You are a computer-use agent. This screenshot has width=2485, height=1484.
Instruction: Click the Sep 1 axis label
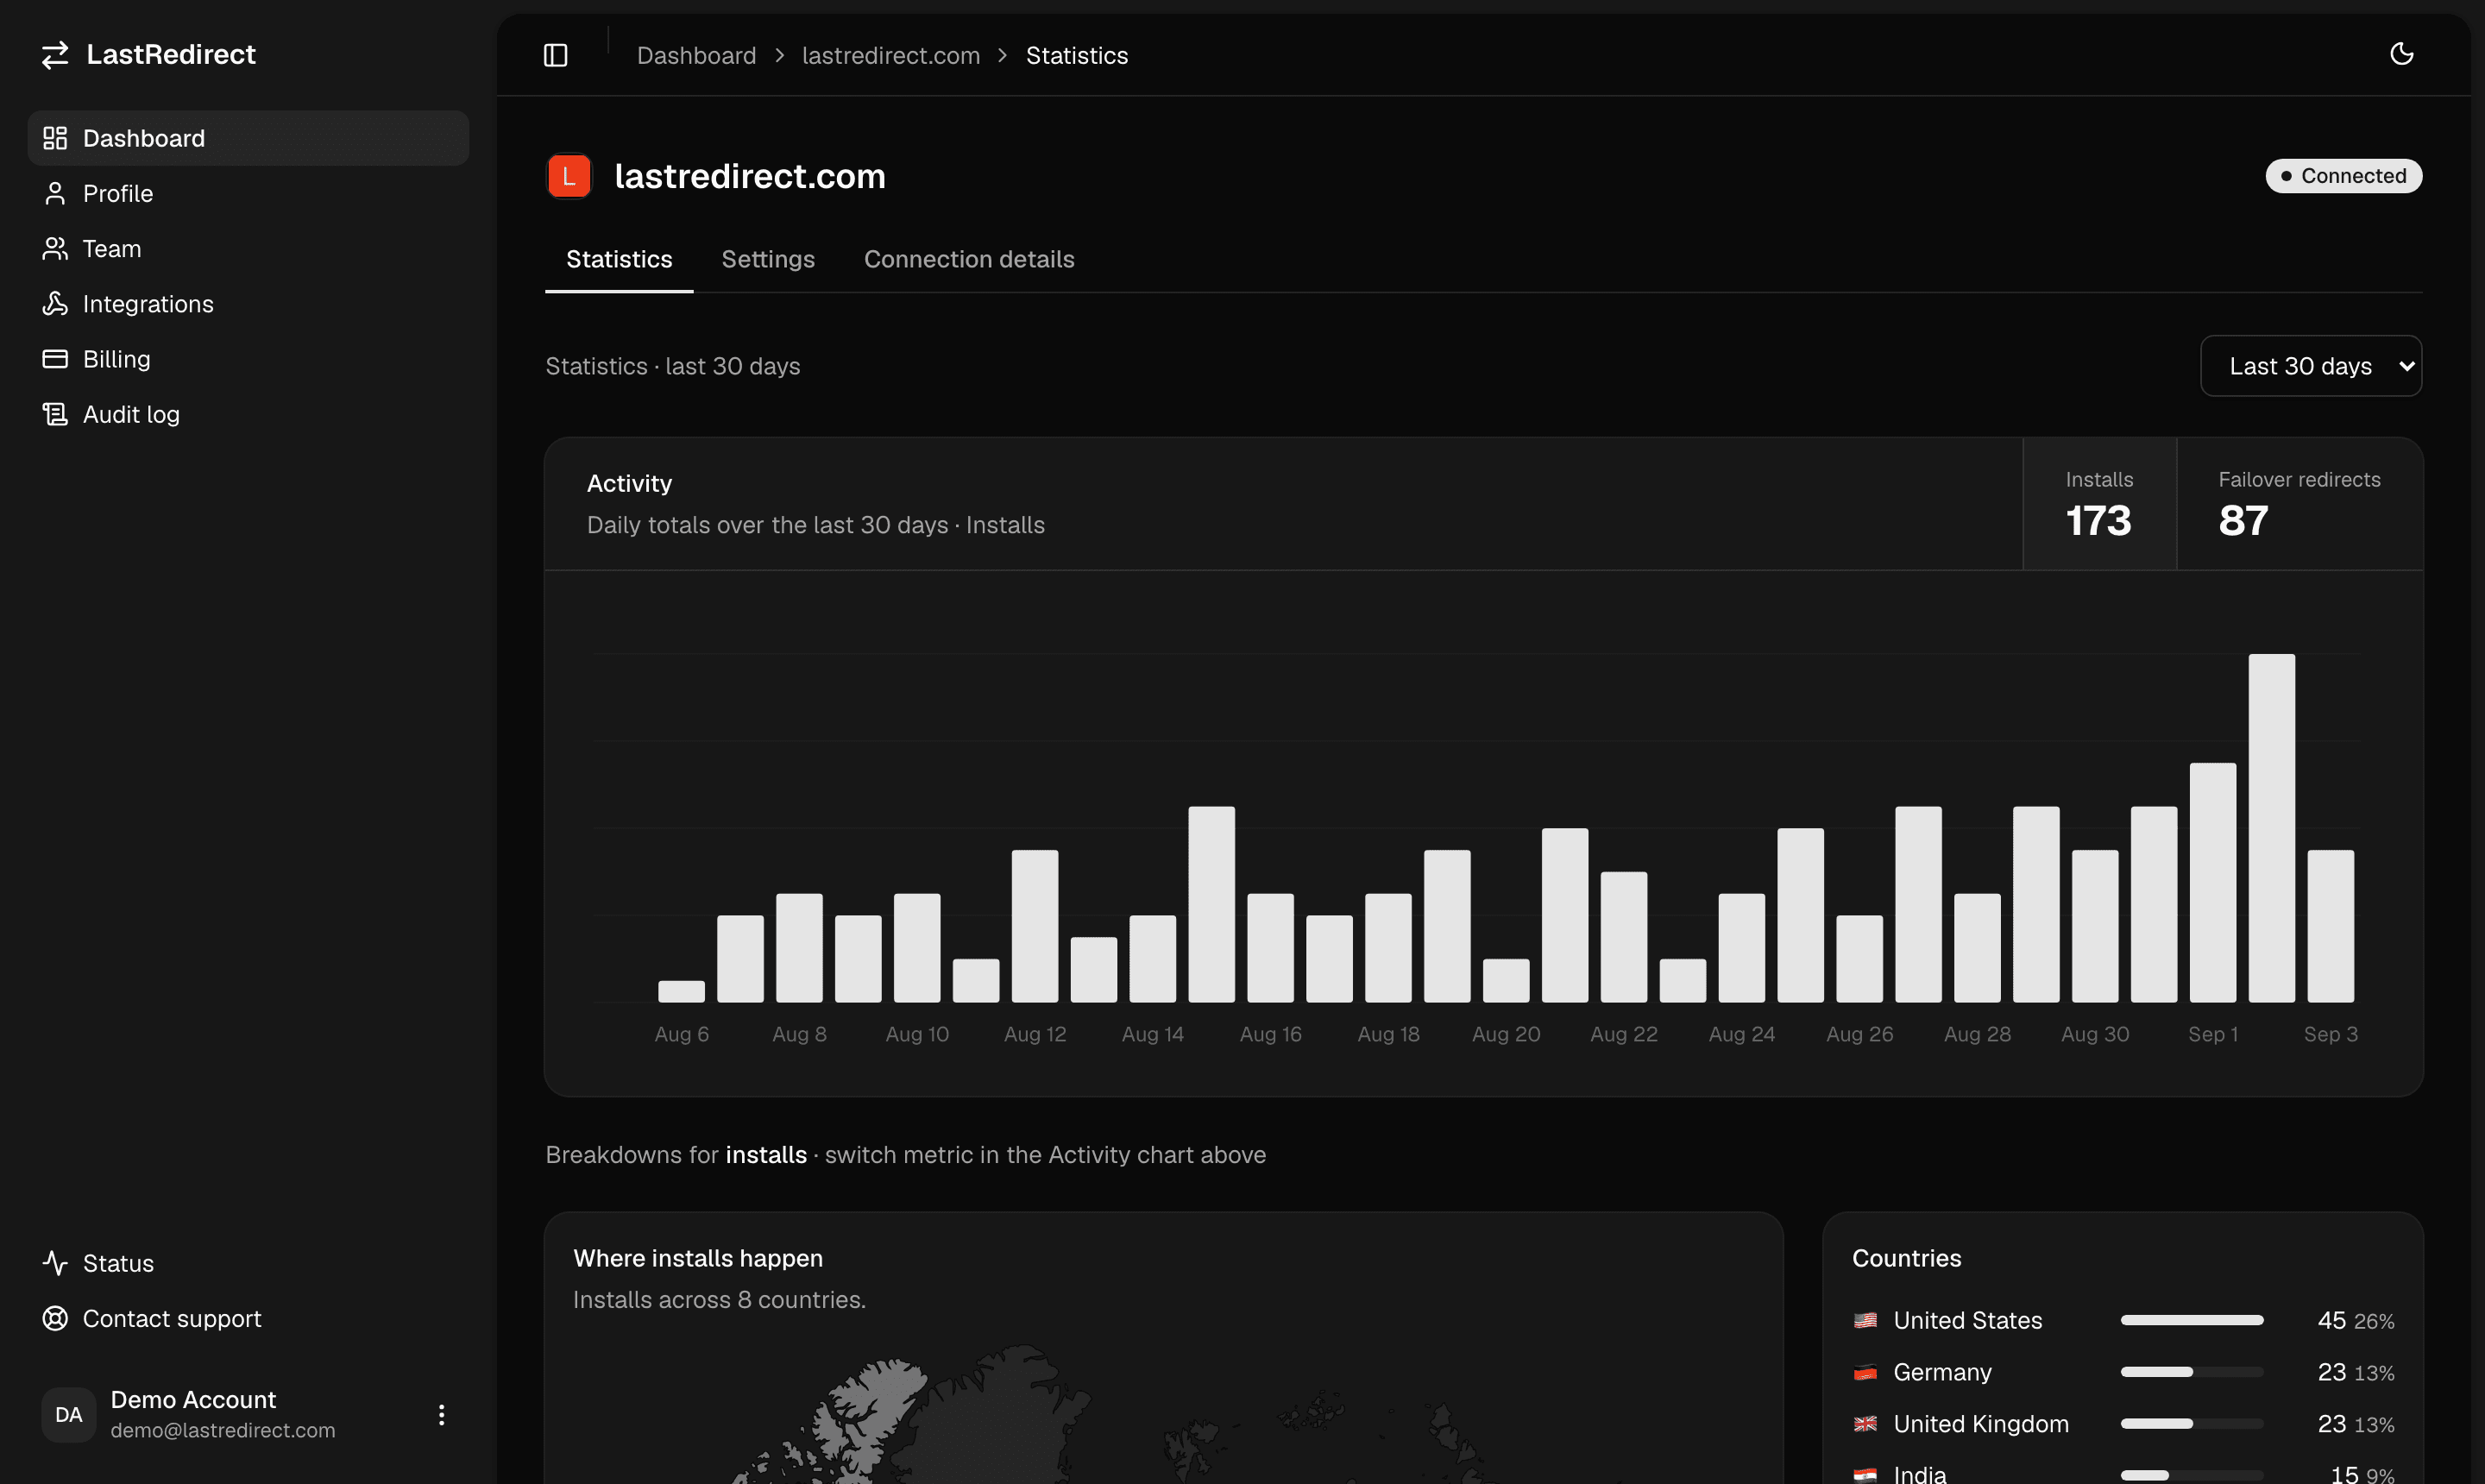2212,1034
